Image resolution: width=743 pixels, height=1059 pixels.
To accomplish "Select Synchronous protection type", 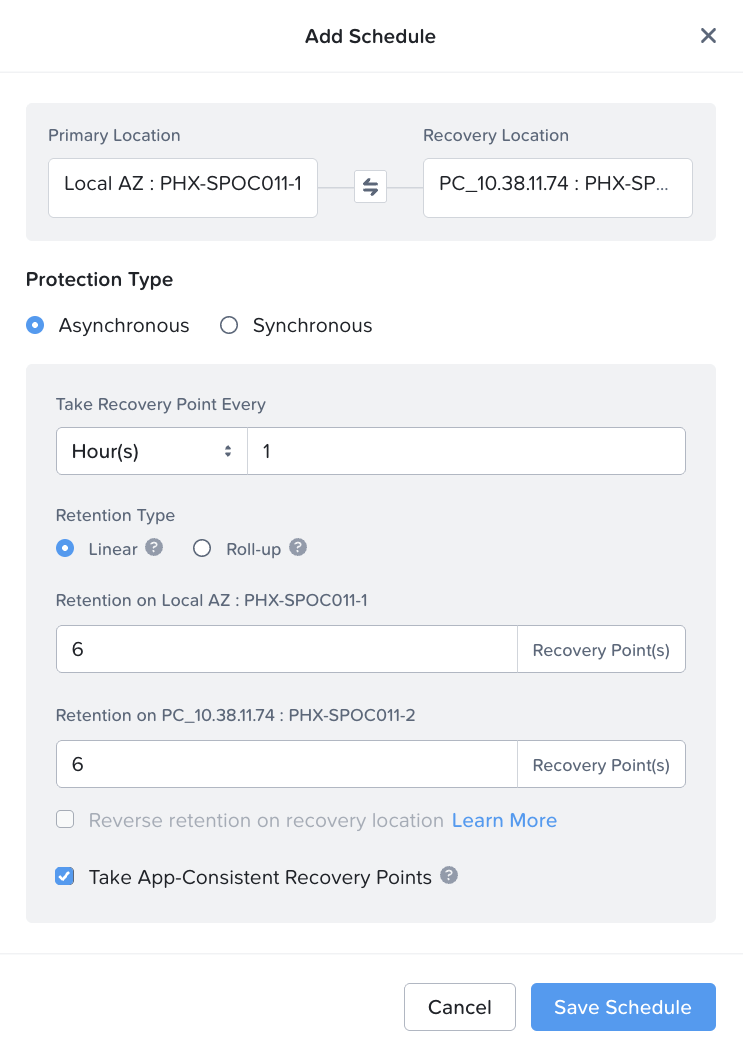I will [x=229, y=325].
